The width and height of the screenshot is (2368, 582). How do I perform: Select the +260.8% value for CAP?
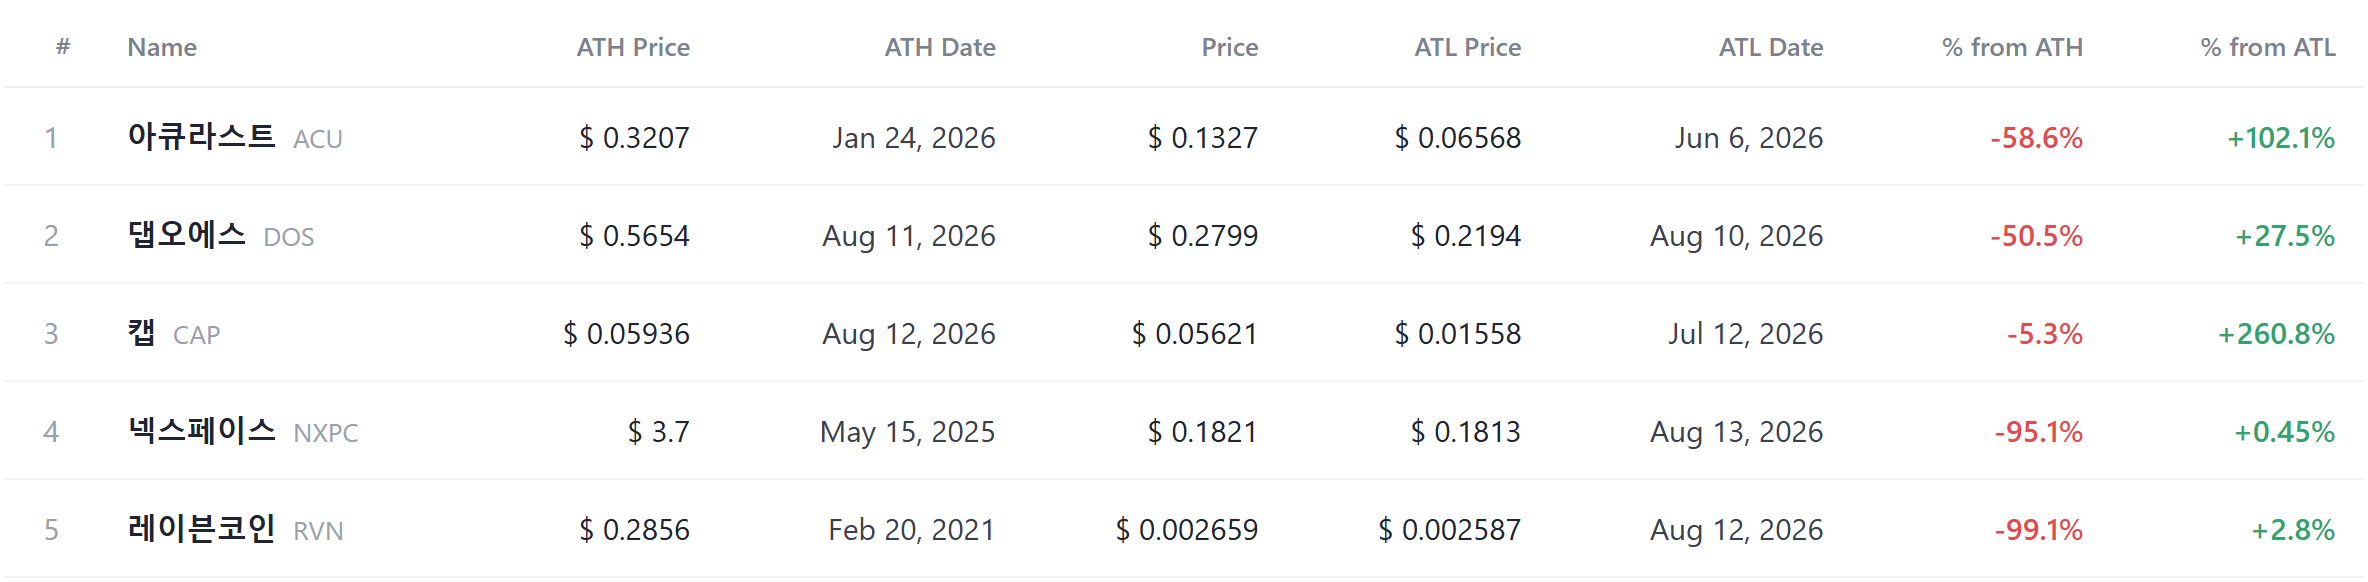click(x=2276, y=334)
